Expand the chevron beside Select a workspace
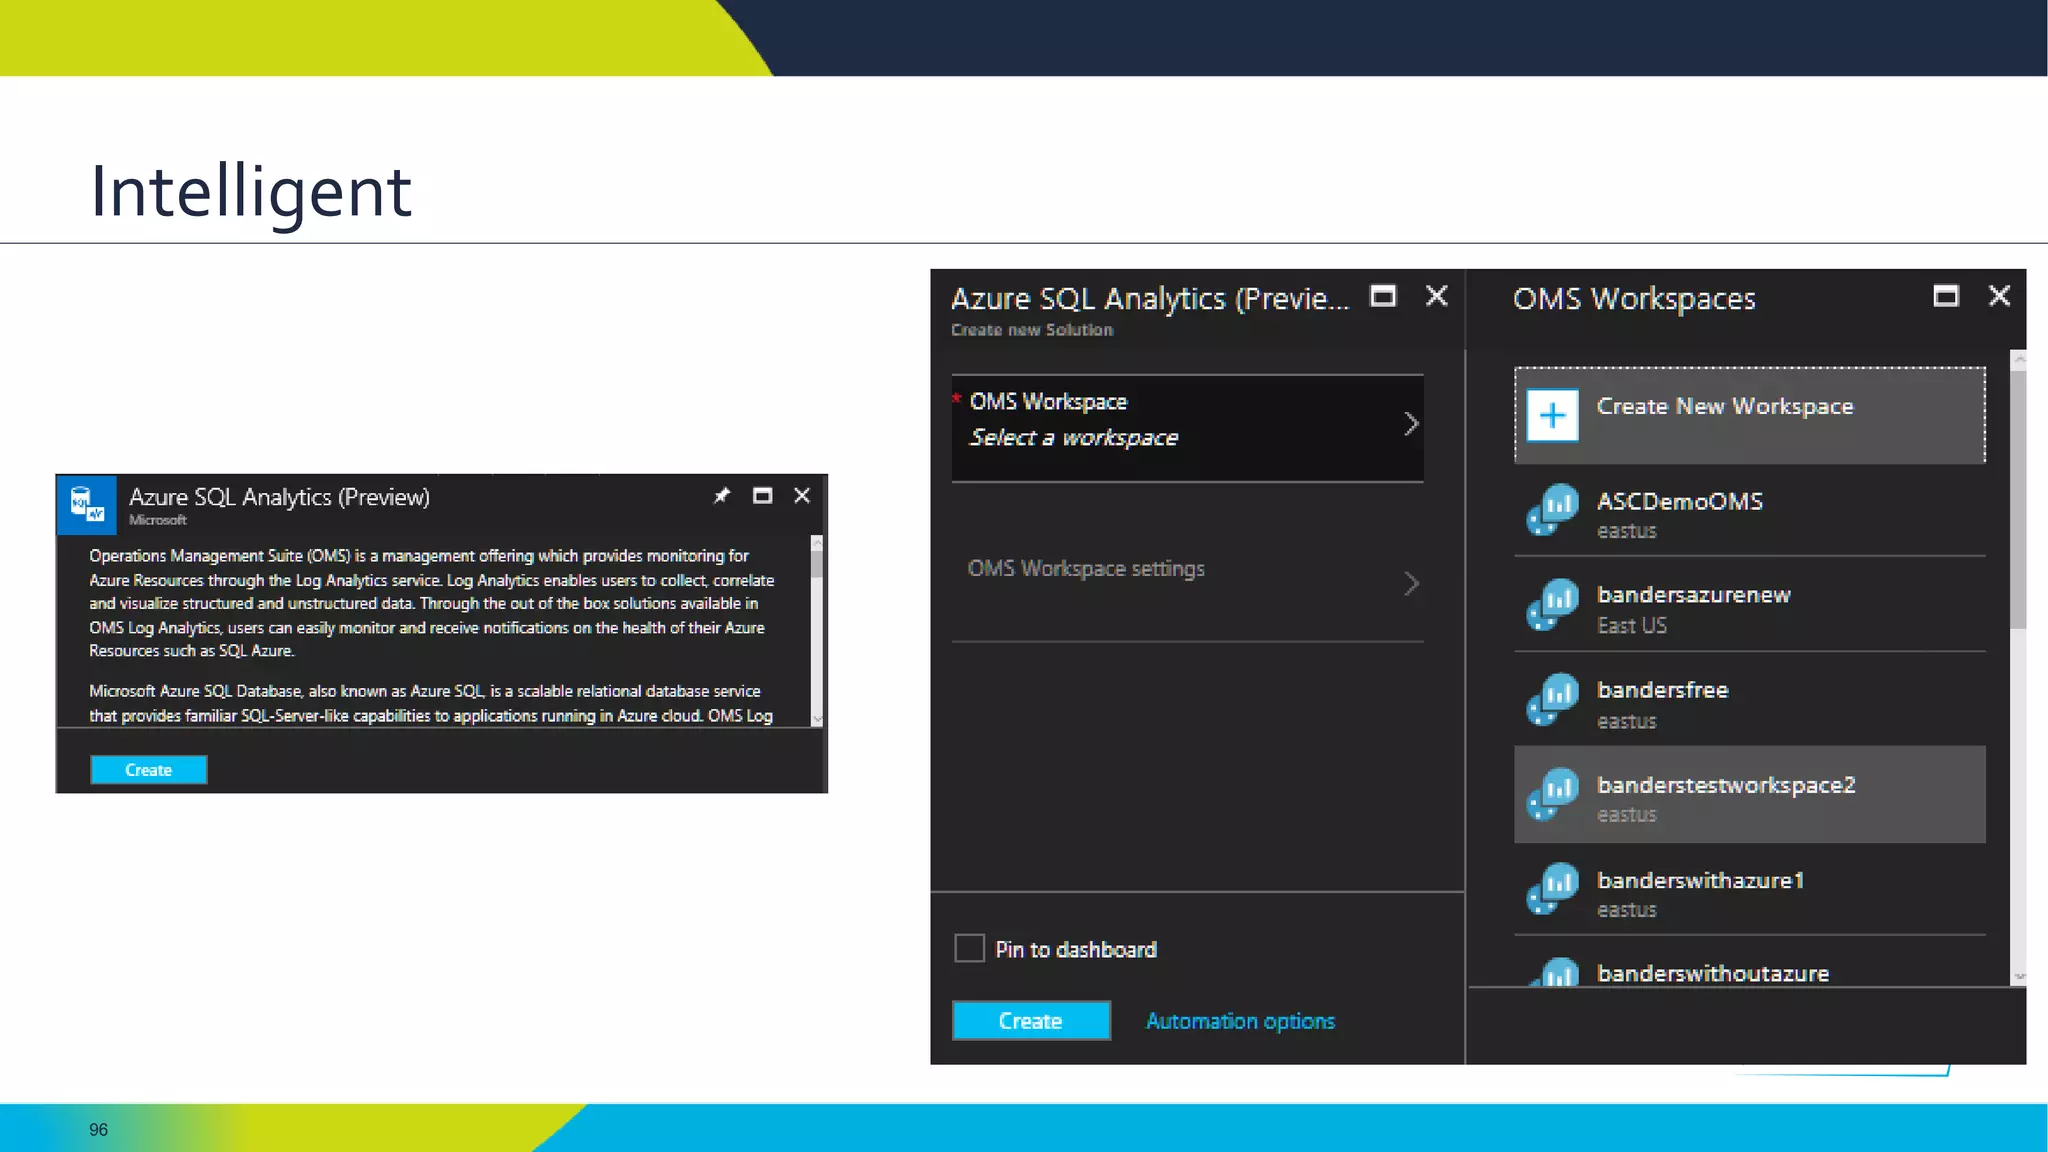Screen dimensions: 2048x1152 click(1411, 424)
